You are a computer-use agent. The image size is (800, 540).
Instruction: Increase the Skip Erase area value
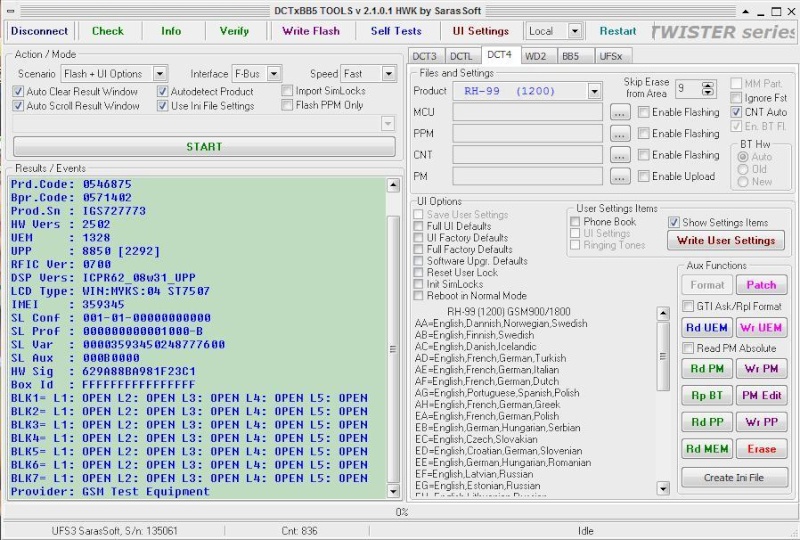tap(707, 85)
